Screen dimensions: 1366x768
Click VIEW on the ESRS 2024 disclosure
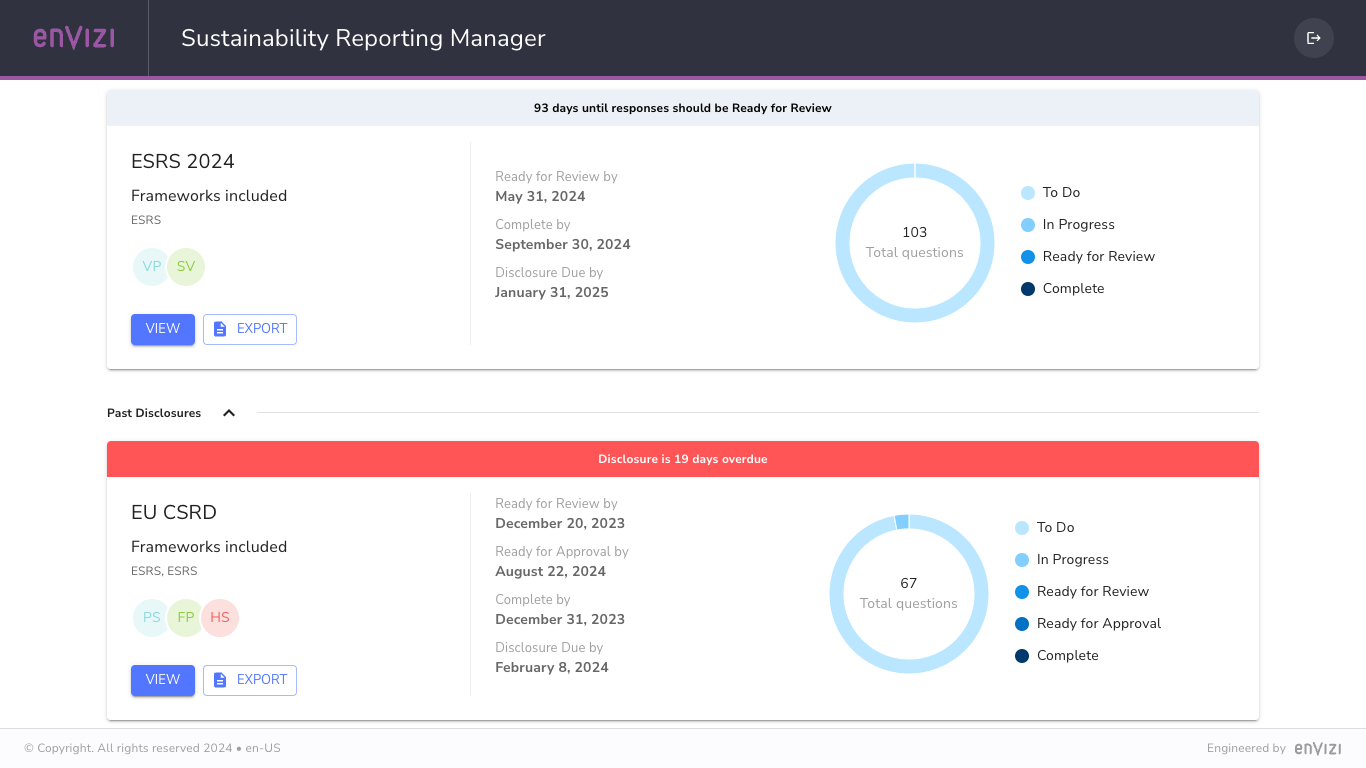click(x=162, y=329)
